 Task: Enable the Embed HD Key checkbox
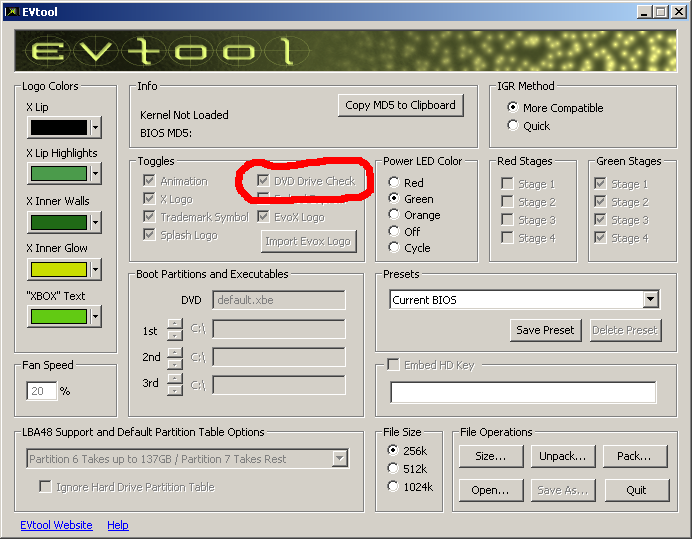point(394,365)
